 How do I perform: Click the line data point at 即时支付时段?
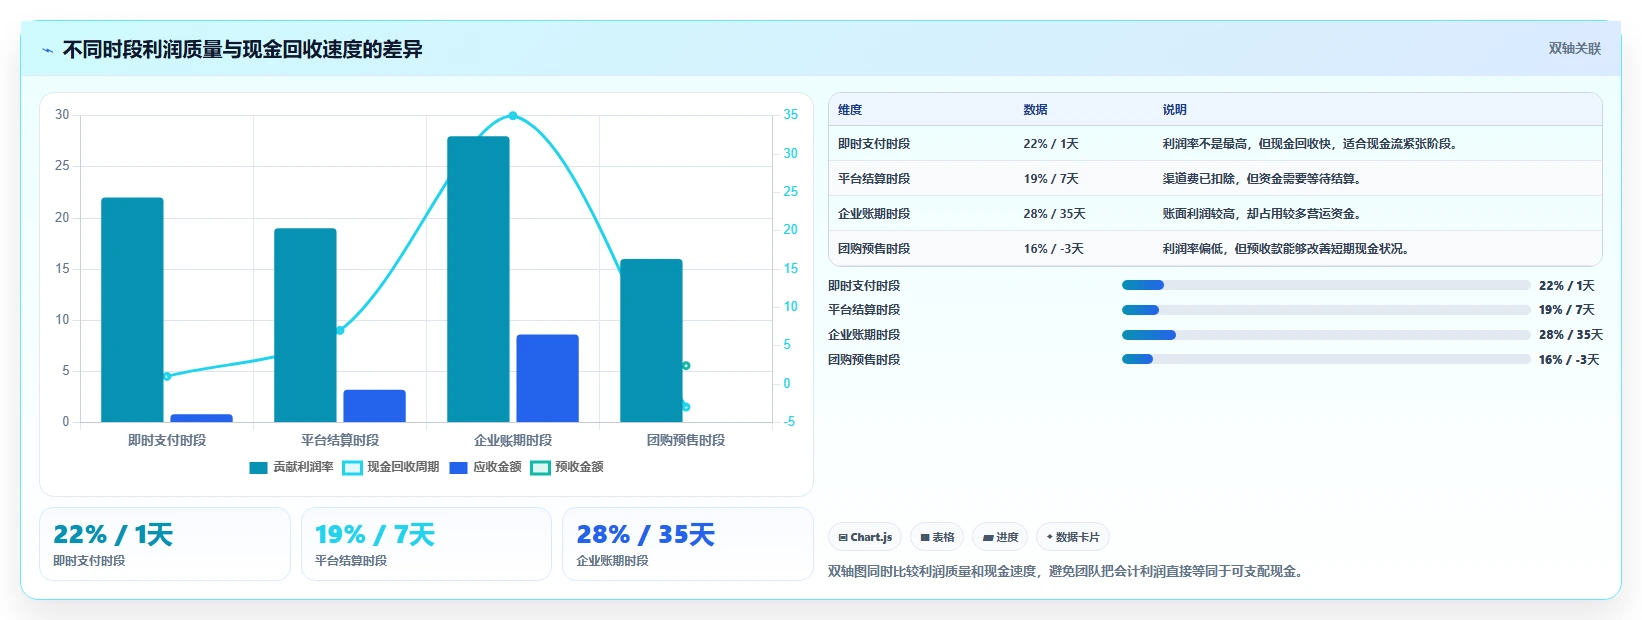(167, 376)
